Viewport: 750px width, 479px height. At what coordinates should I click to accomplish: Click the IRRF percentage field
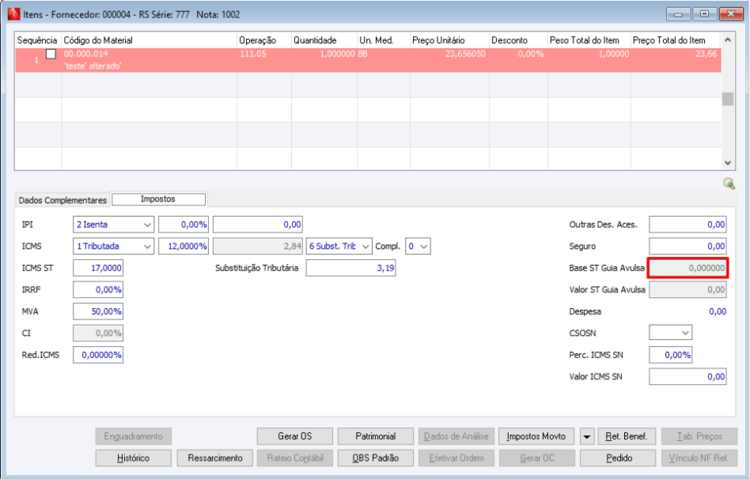click(98, 290)
